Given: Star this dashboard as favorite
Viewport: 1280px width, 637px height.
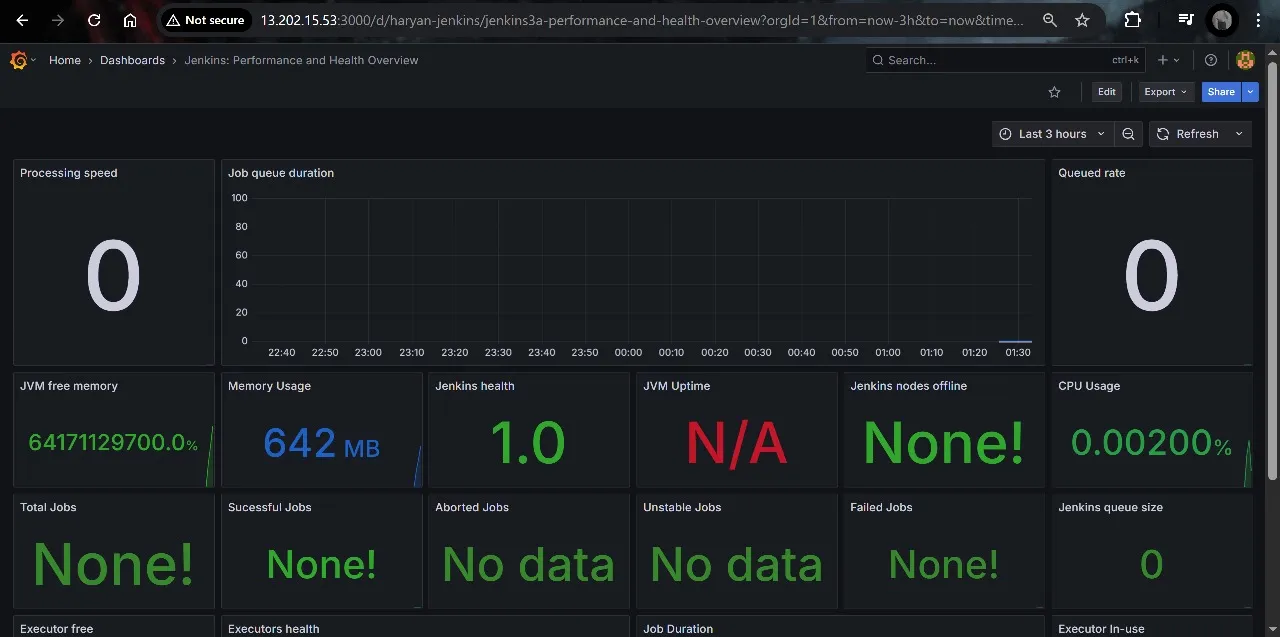Looking at the screenshot, I should pyautogui.click(x=1054, y=92).
